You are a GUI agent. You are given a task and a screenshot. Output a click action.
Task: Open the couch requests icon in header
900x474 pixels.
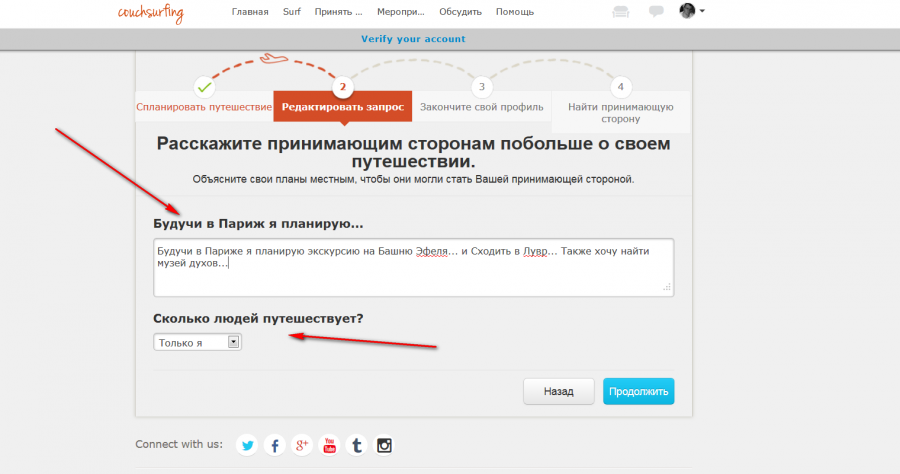pyautogui.click(x=620, y=11)
